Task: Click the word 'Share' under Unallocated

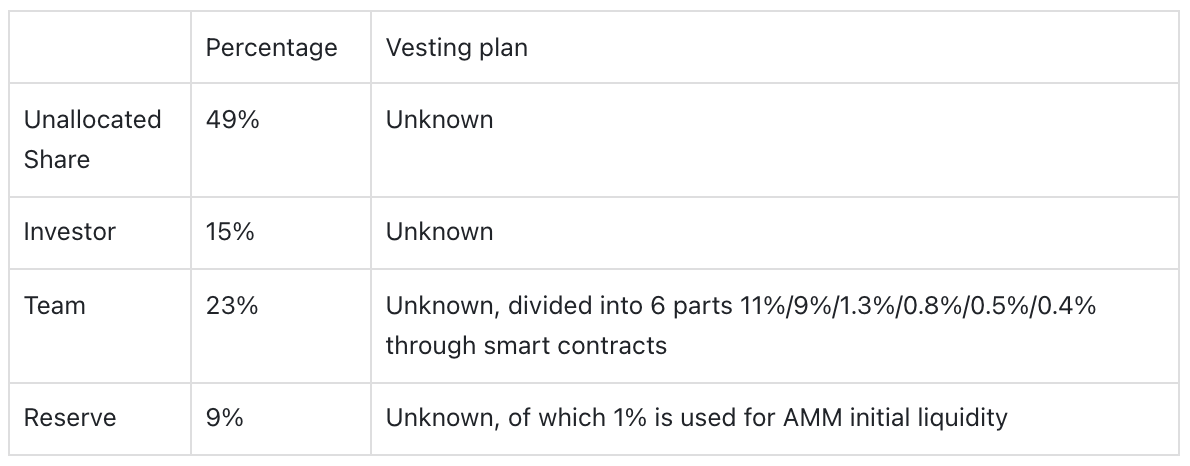Action: pos(57,159)
